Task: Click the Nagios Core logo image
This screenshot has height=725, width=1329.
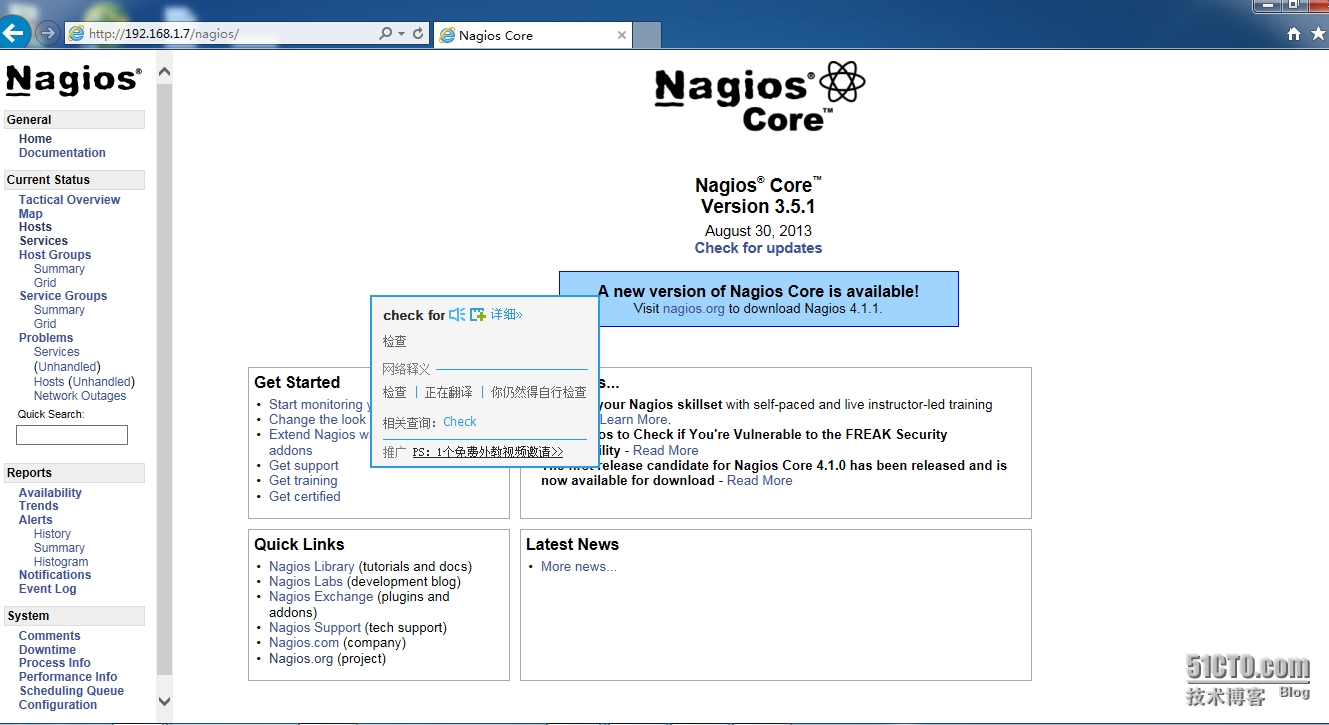Action: tap(760, 96)
